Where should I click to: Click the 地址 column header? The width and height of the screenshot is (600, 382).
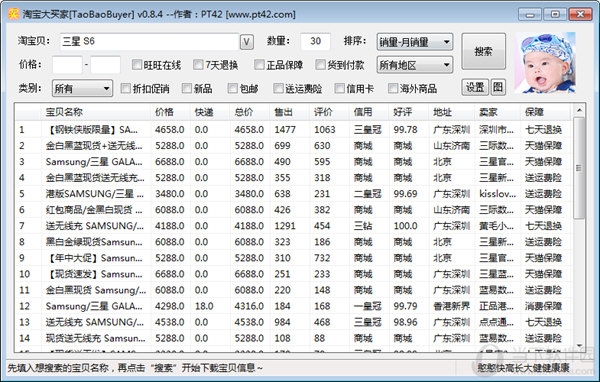pos(452,112)
